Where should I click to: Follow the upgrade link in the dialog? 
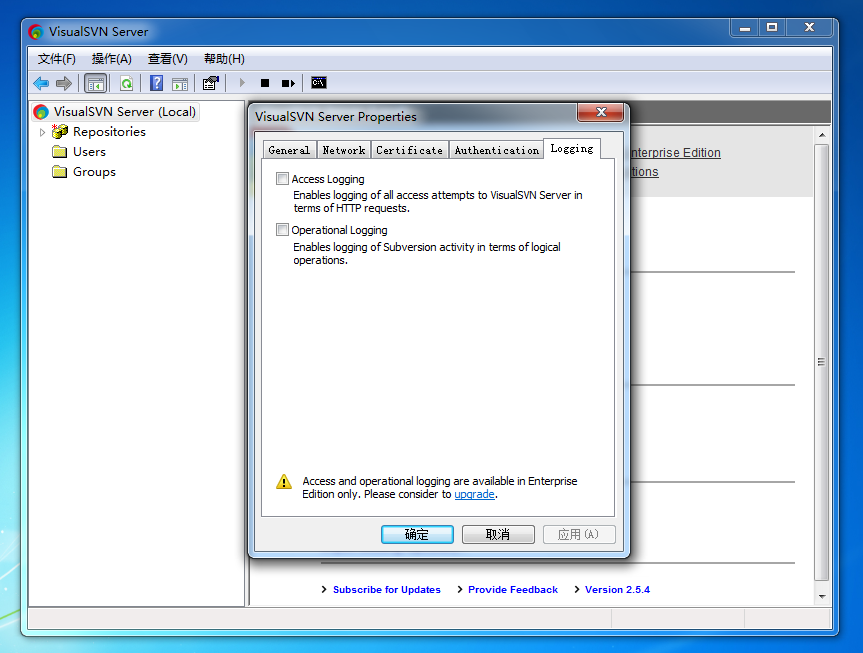(474, 494)
